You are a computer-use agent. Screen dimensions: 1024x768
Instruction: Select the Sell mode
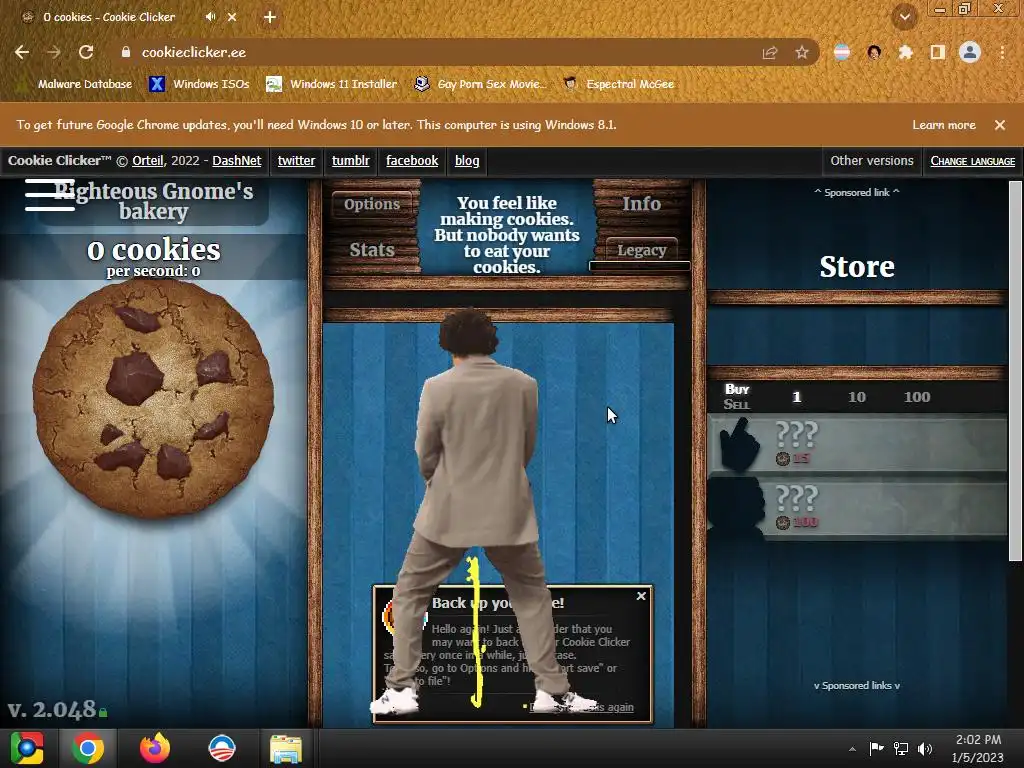(x=737, y=404)
